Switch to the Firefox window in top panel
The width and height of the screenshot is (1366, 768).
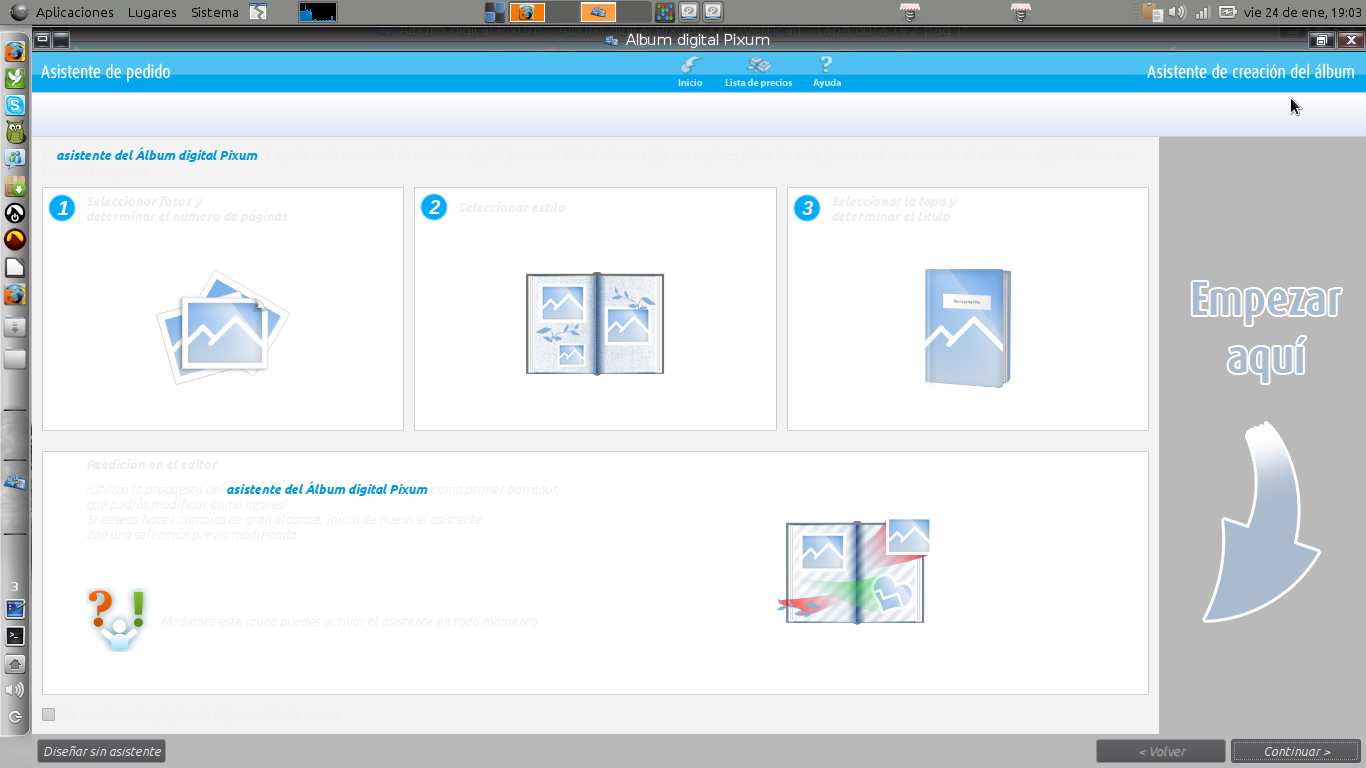pyautogui.click(x=527, y=12)
